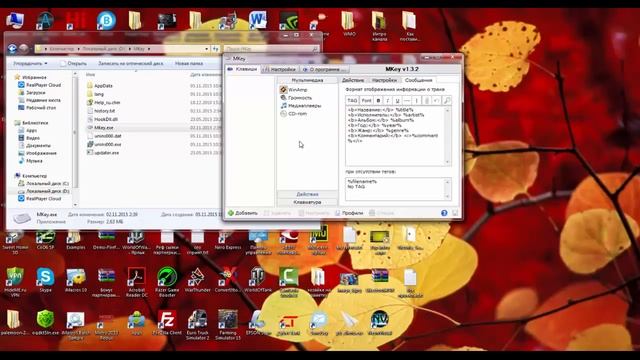The width and height of the screenshot is (640, 360).
Task: Click Открыть in the Explorer toolbar
Action: 73,64
